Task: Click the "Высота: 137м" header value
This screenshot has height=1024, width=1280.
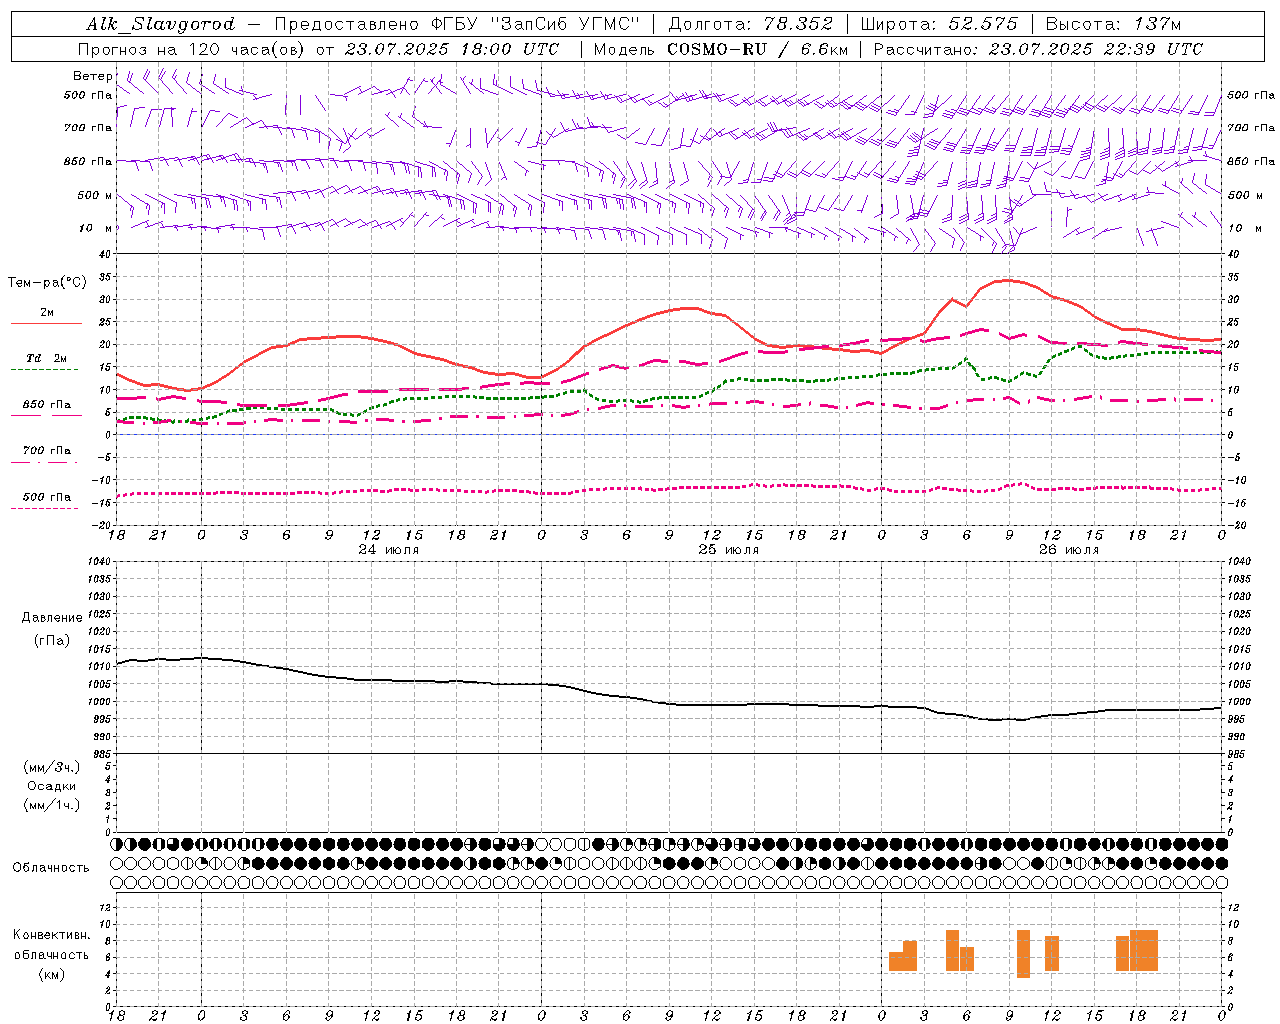Action: click(1113, 24)
